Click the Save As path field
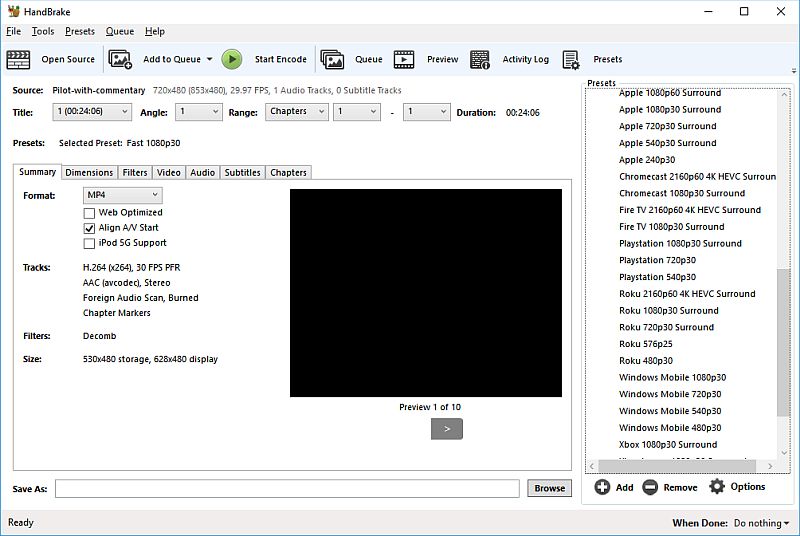Screen dimensions: 800x536 tap(287, 488)
